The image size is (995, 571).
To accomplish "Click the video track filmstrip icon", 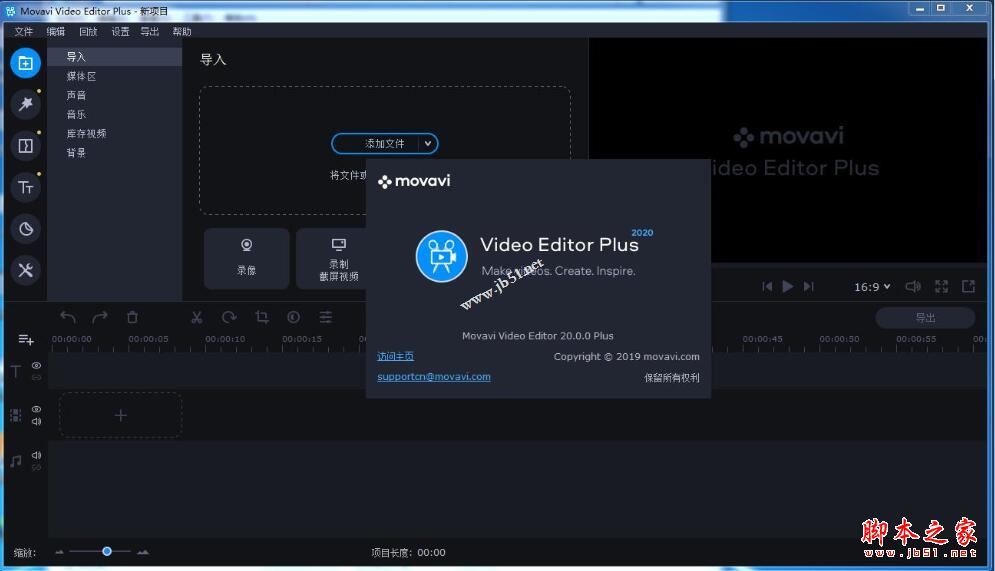I will 16,416.
